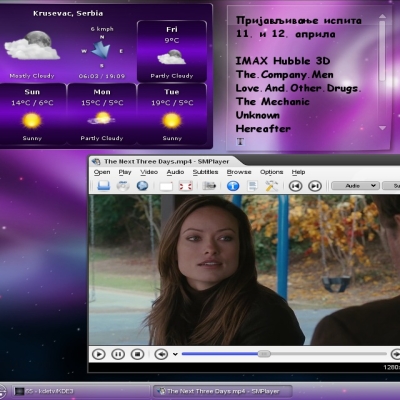Click the SMPlayer title bar icon

click(x=96, y=162)
